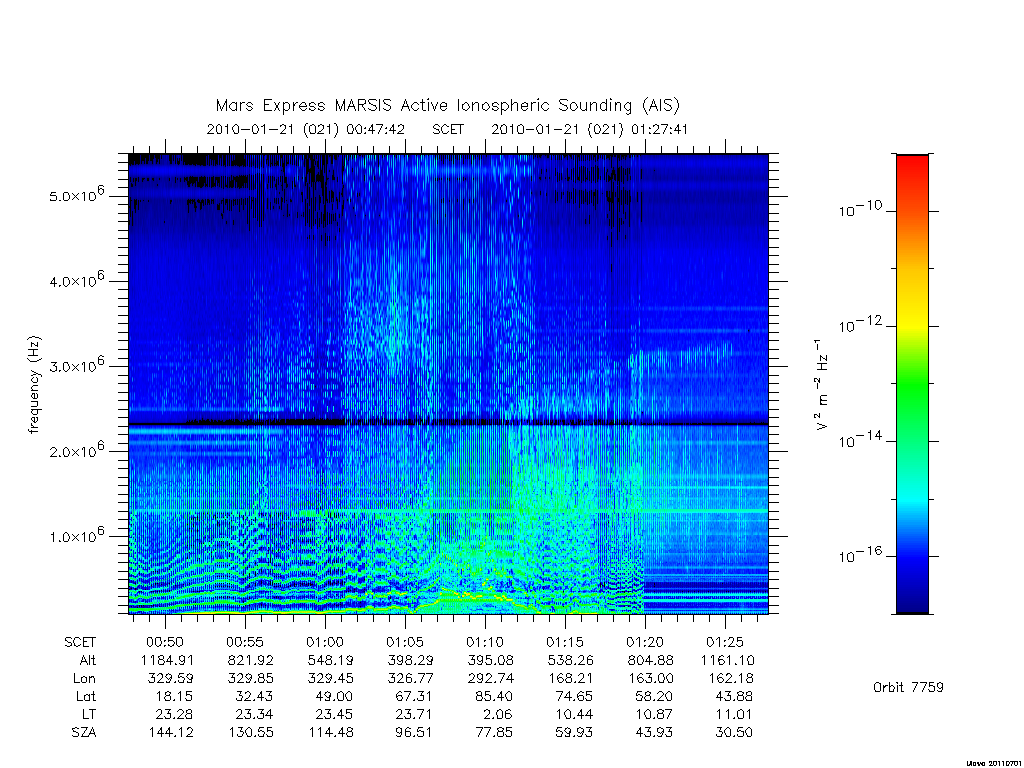This screenshot has height=768, width=1024.
Task: Click the altitude value '398.29'
Action: pos(410,660)
